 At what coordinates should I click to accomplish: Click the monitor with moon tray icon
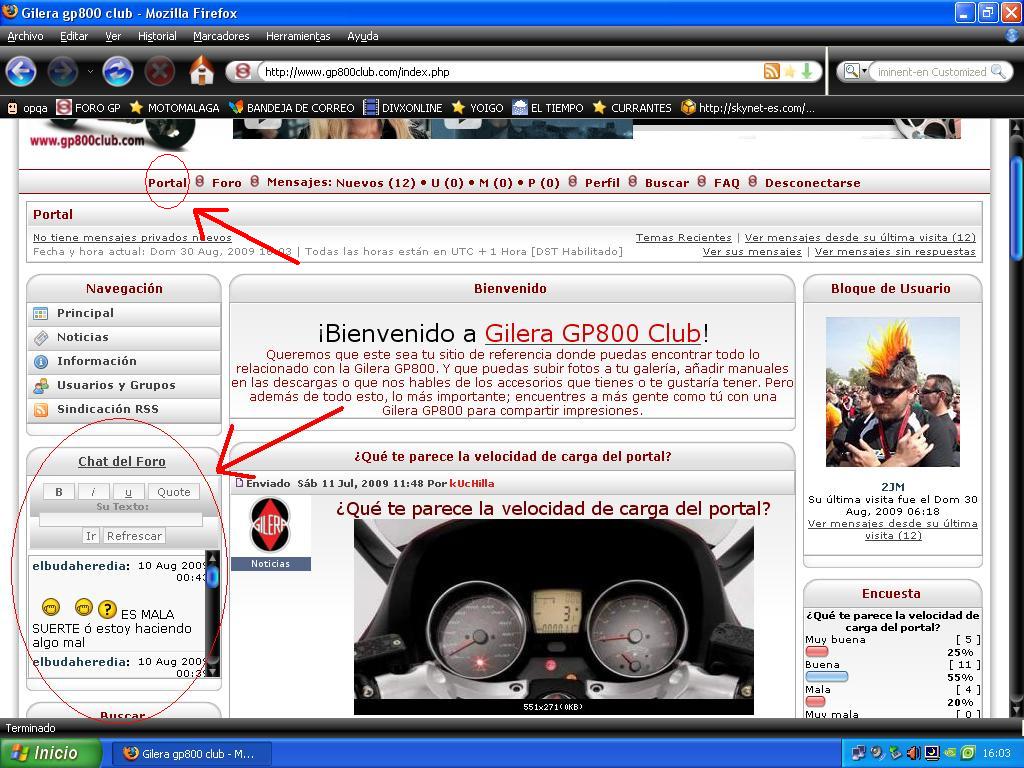(x=932, y=753)
